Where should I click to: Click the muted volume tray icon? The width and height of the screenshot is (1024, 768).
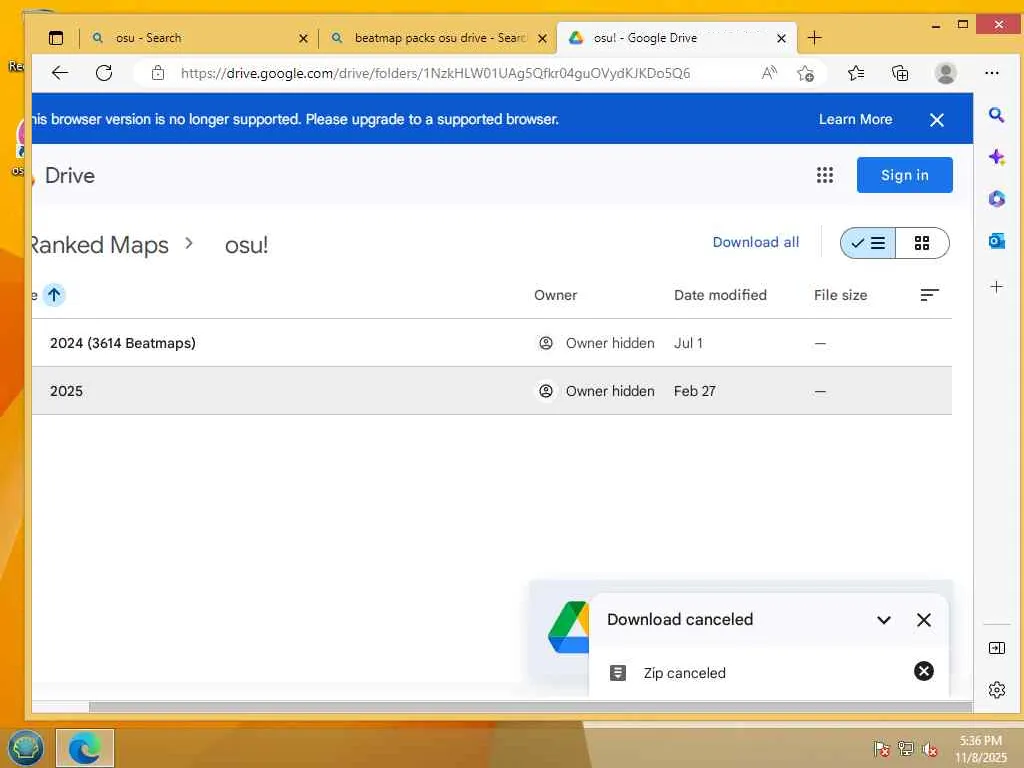[930, 748]
